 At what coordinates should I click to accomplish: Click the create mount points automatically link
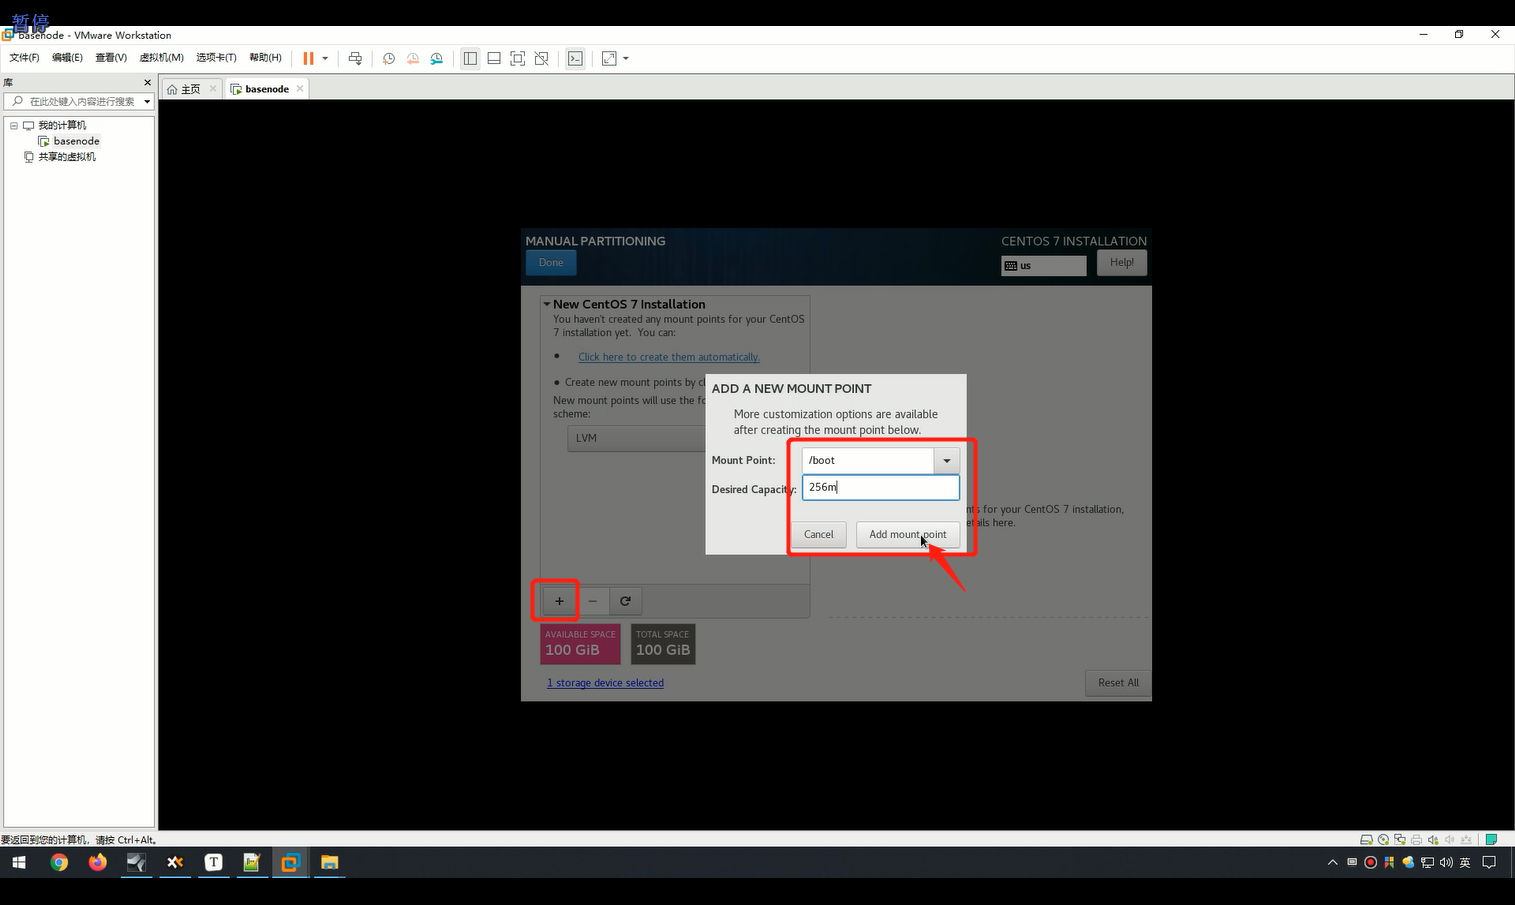point(669,357)
